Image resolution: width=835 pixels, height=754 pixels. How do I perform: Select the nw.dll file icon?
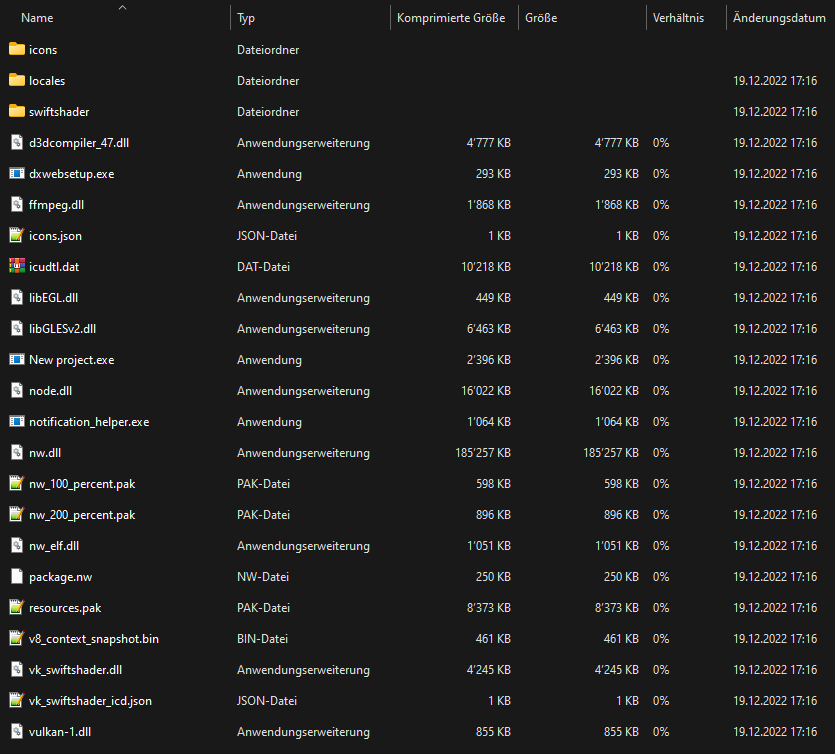pyautogui.click(x=17, y=453)
